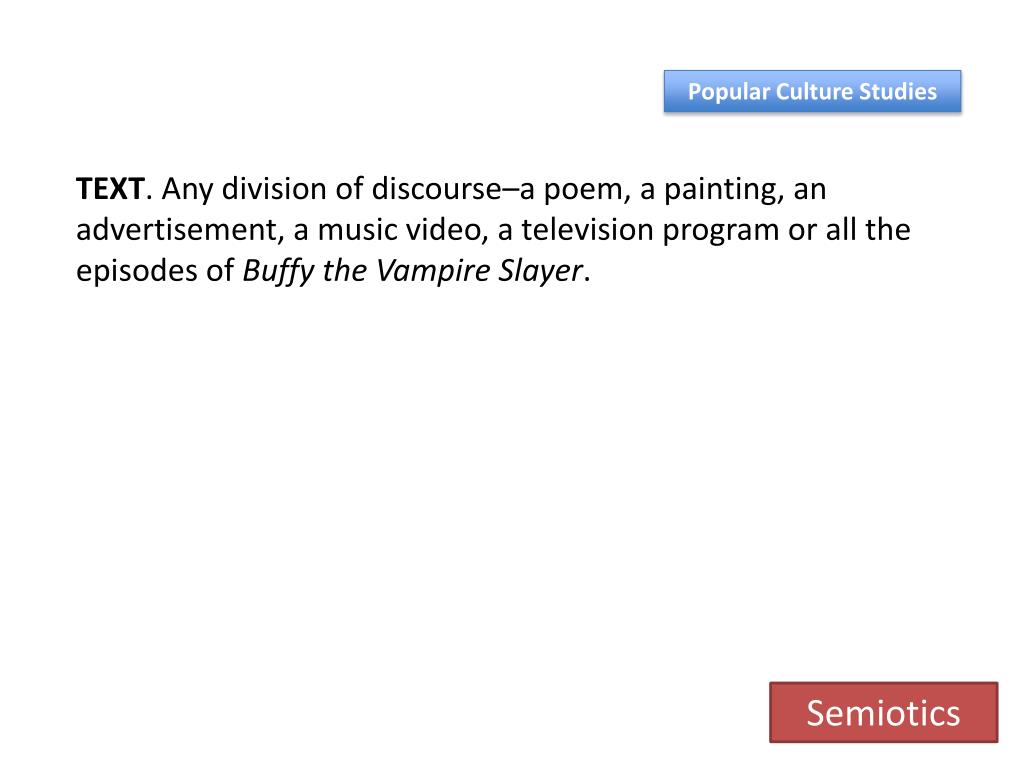Open the red Semiotics button
The width and height of the screenshot is (1024, 768).
coord(884,712)
